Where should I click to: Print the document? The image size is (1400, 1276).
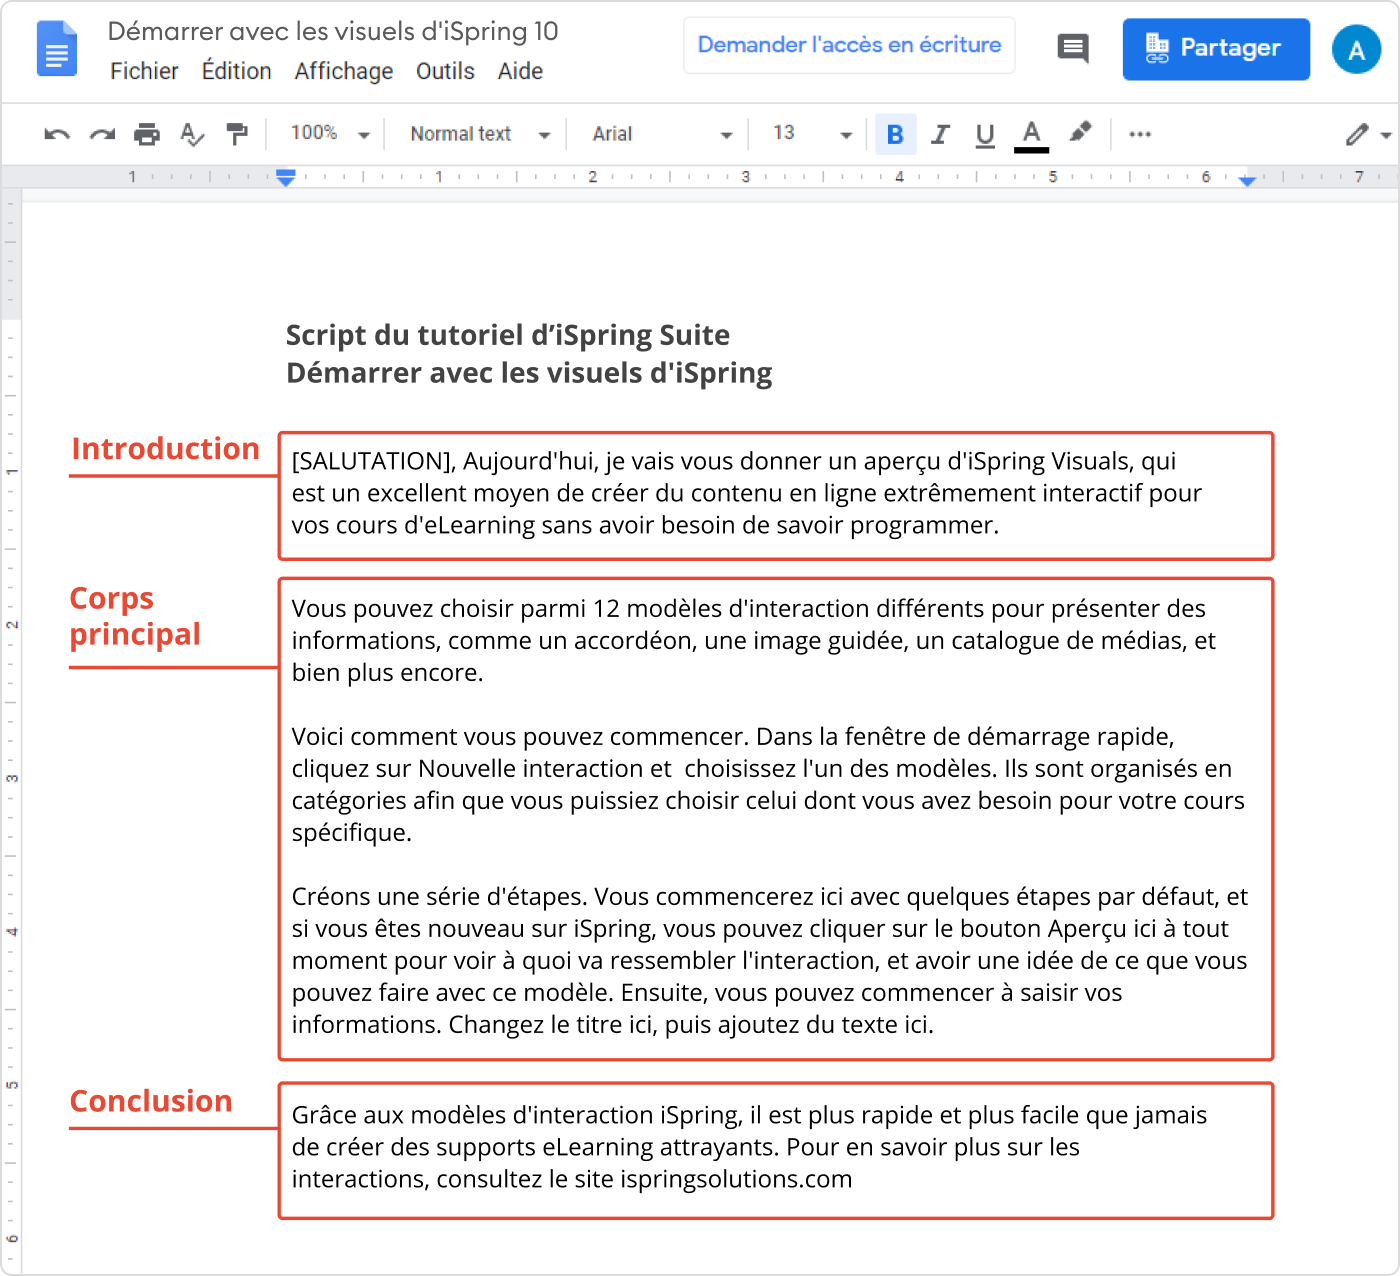pos(147,134)
